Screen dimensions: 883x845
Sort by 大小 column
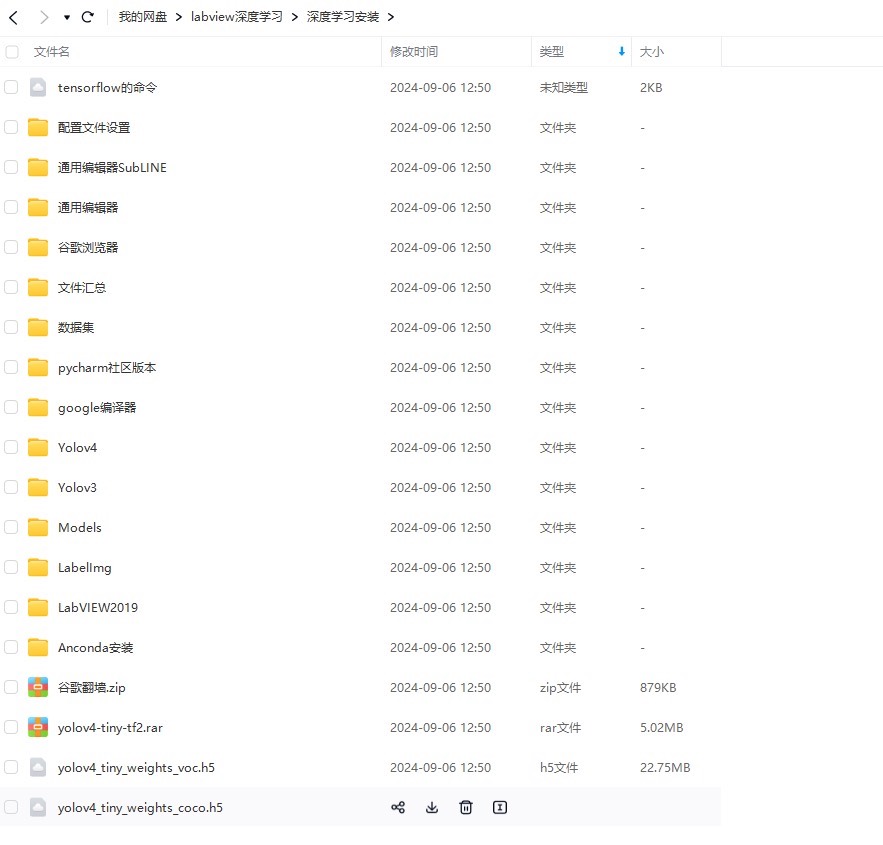[652, 52]
